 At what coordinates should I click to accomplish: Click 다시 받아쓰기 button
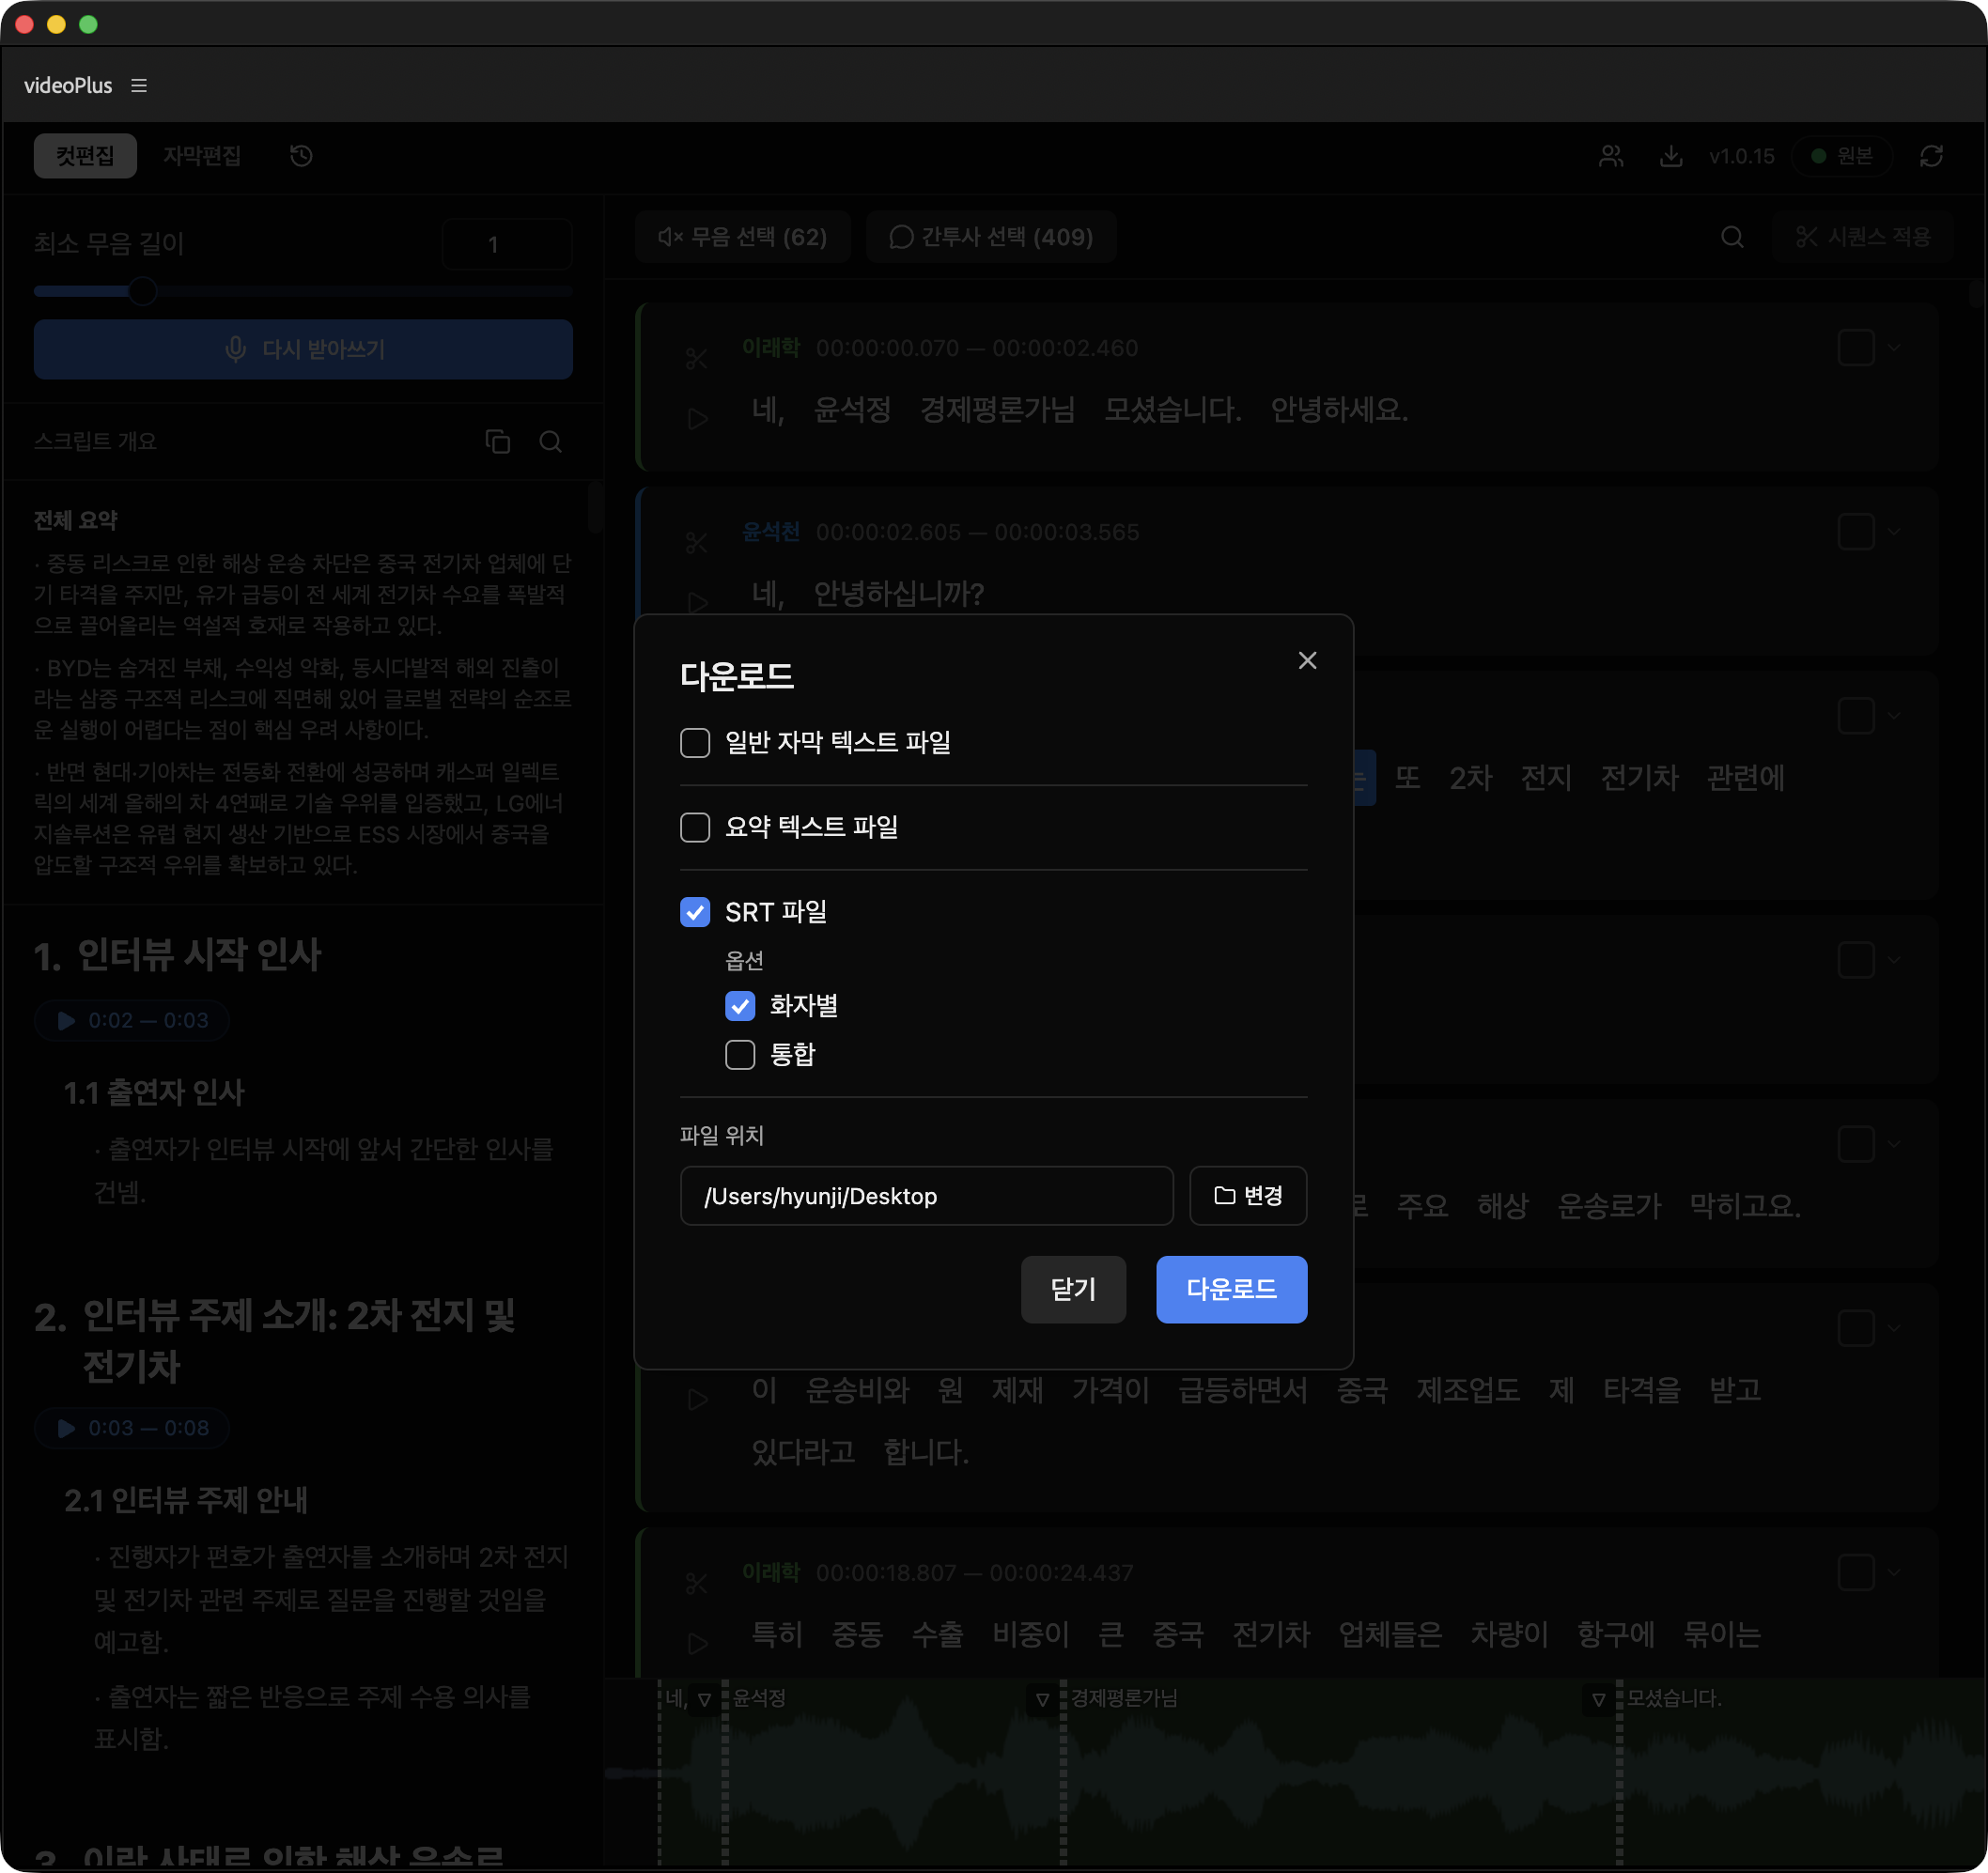(x=303, y=349)
